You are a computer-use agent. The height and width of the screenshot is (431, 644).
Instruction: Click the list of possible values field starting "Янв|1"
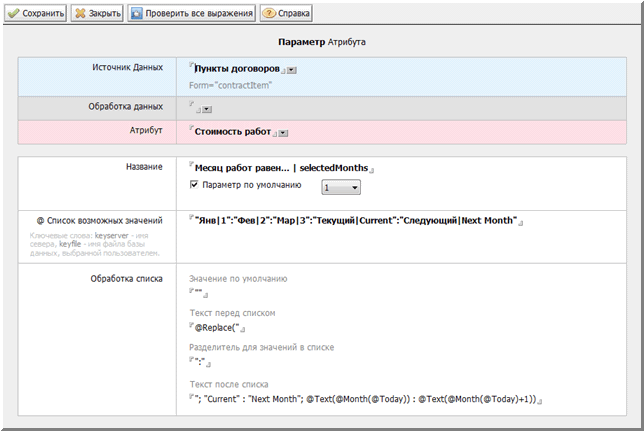[x=356, y=221]
